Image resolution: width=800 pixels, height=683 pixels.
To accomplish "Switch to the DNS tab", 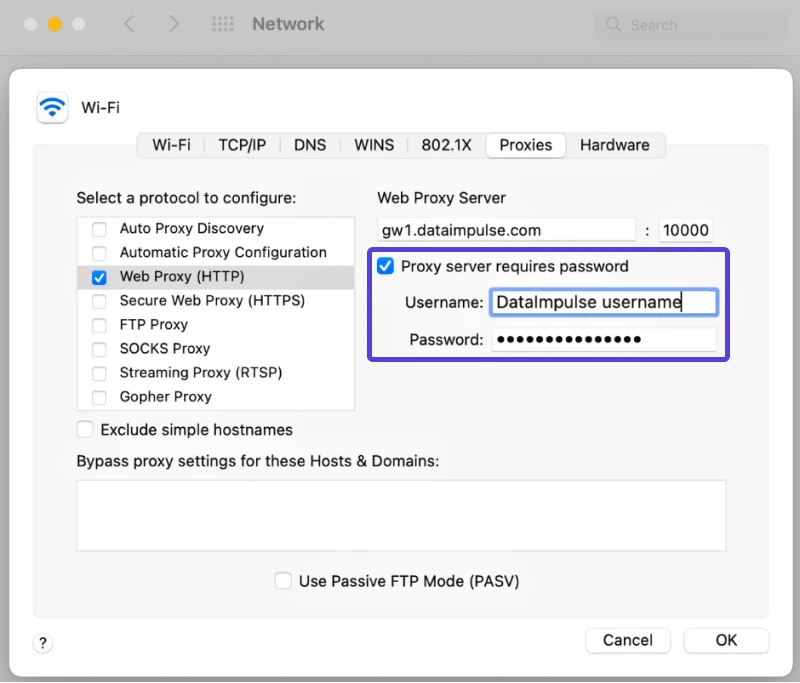I will (310, 145).
